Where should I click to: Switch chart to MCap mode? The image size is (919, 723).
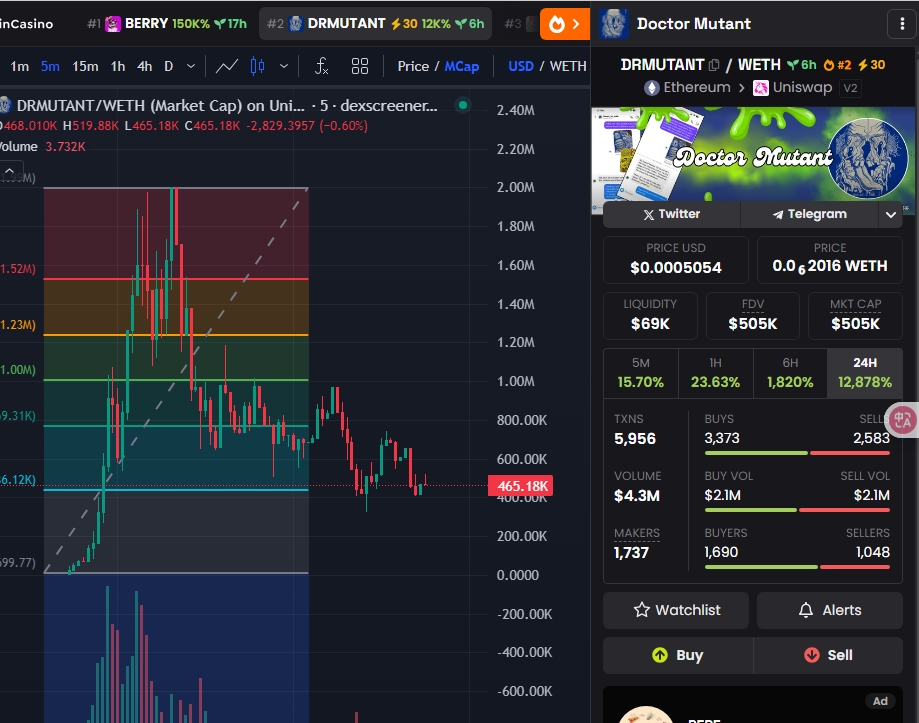[461, 66]
